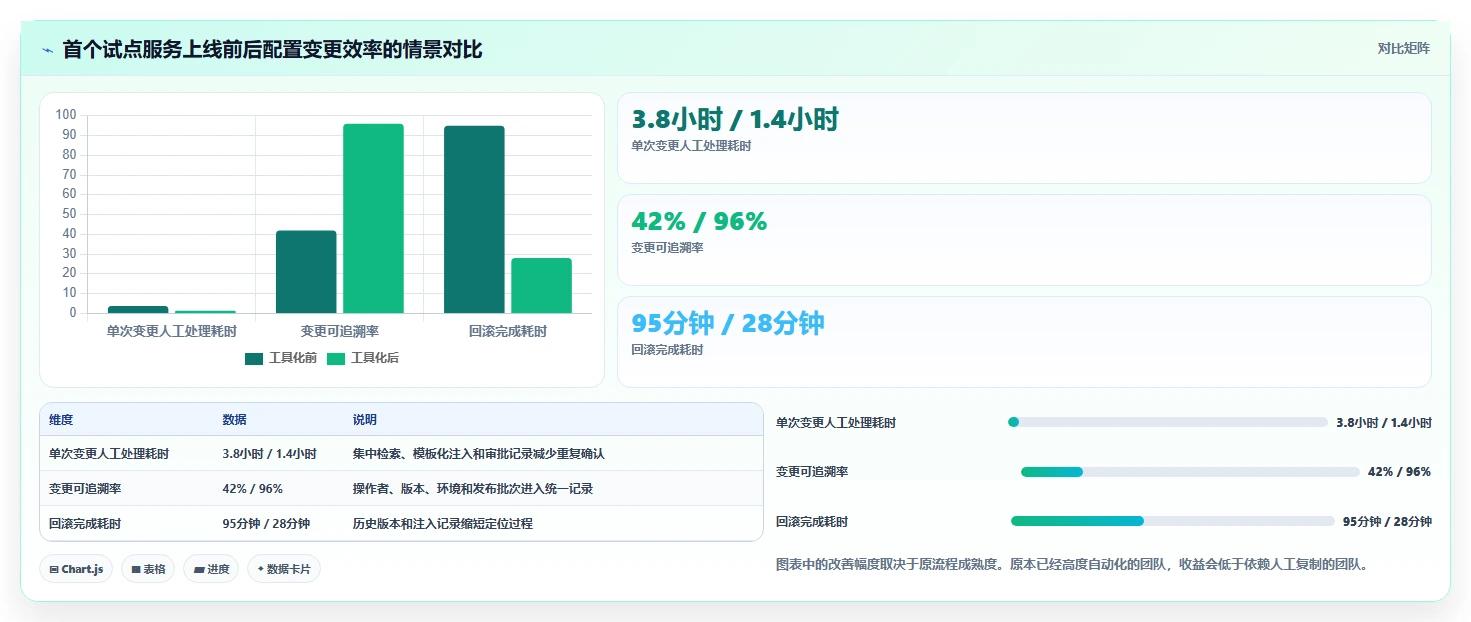1471x622 pixels.
Task: Select 回滚完成耗时 in the table
Action: 85,524
